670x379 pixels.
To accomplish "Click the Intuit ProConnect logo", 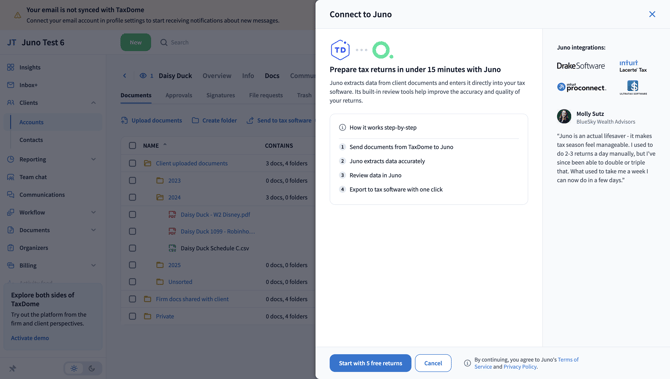I will [582, 87].
